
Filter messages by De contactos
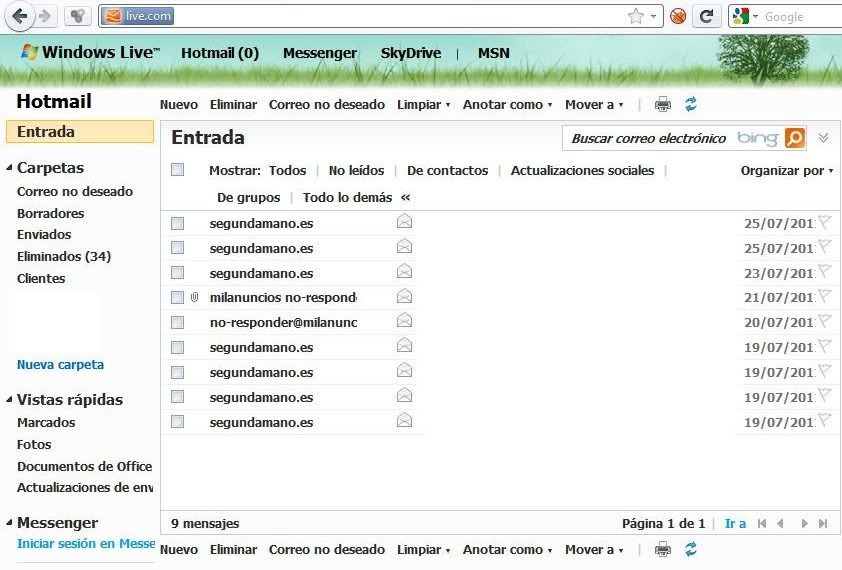[x=447, y=170]
